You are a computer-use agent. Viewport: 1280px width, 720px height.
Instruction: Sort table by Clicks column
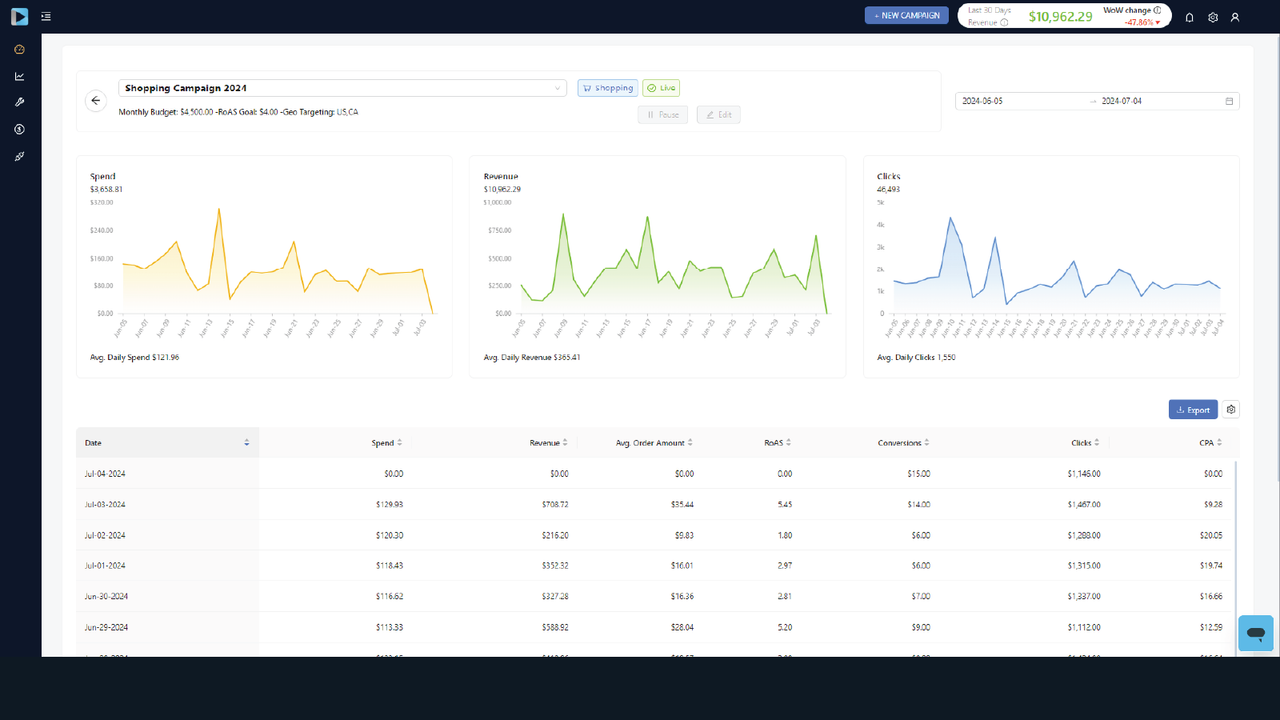pyautogui.click(x=1097, y=442)
